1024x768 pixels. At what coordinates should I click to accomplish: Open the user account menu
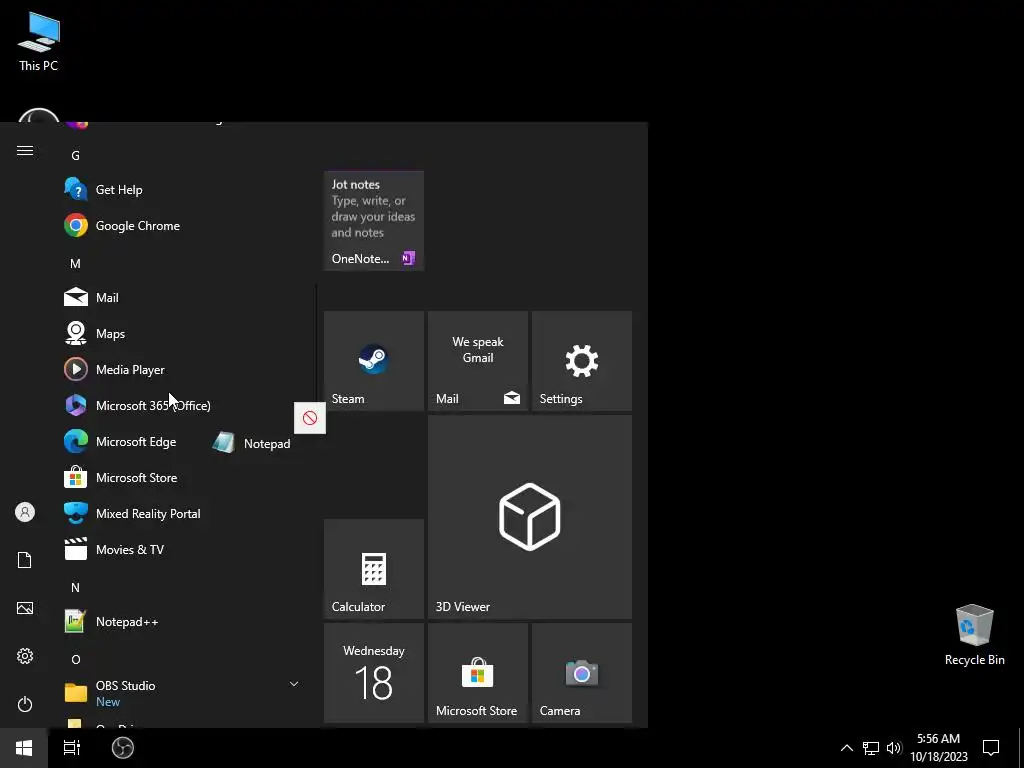point(25,512)
